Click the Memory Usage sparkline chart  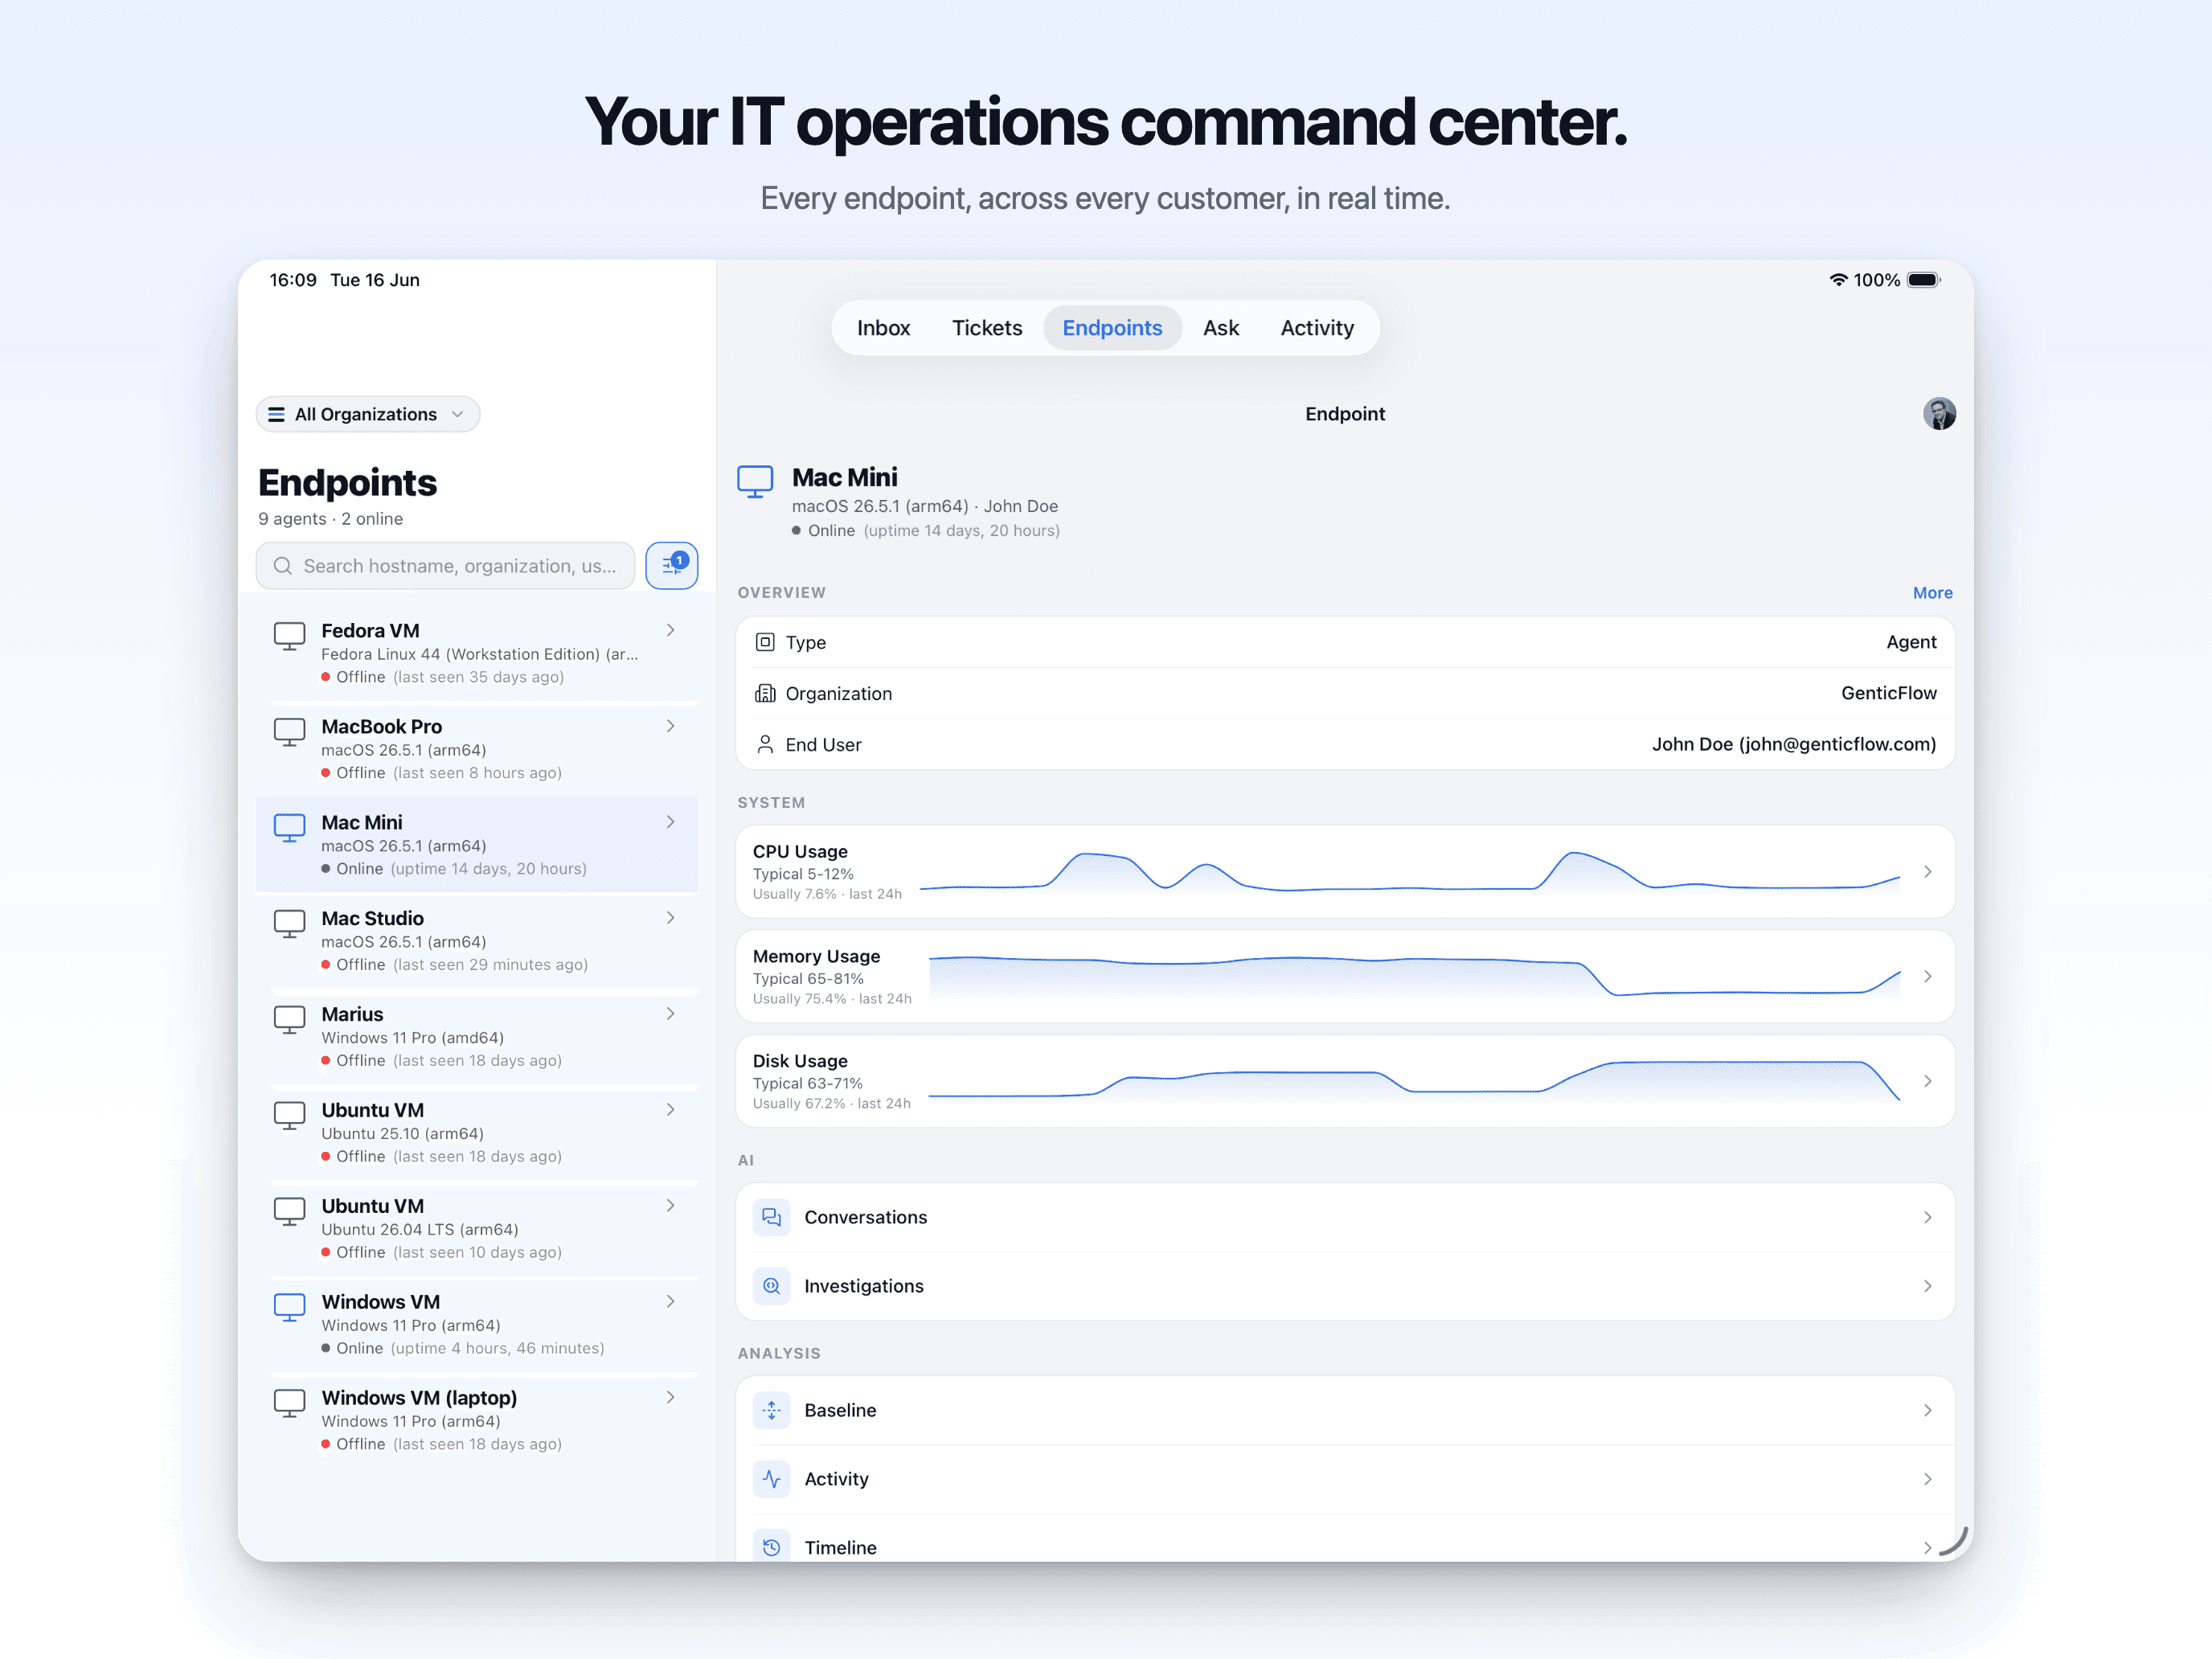pos(1414,976)
